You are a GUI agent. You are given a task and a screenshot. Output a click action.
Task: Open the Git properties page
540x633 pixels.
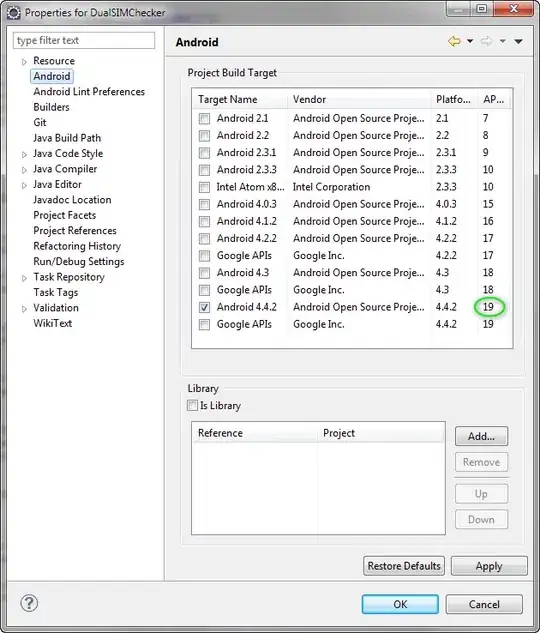click(x=40, y=122)
